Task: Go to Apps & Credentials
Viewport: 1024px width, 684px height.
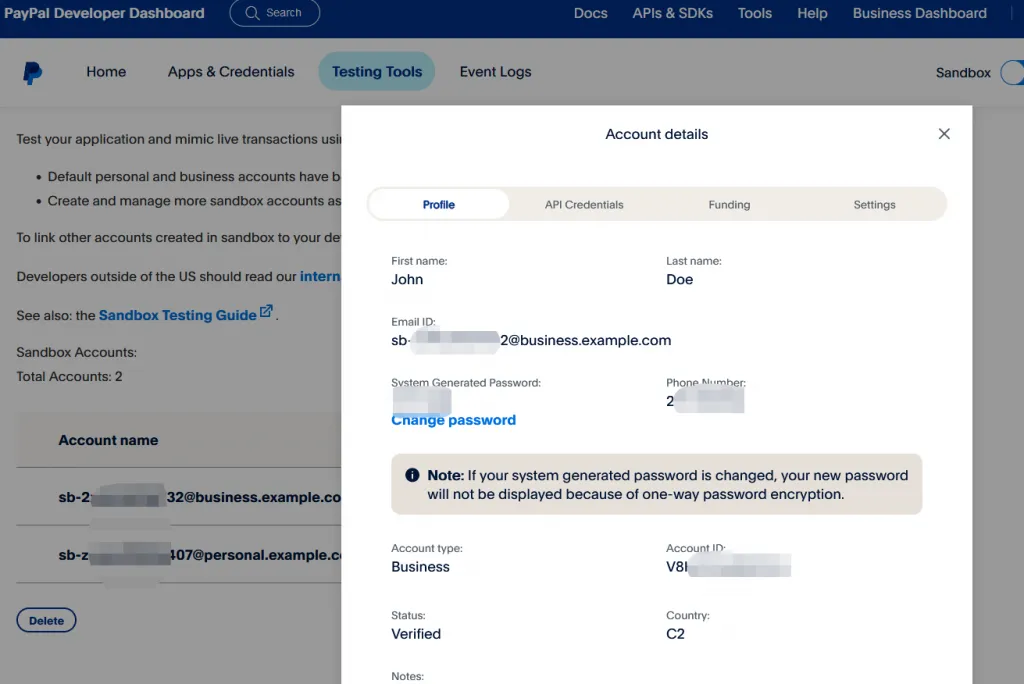Action: pos(231,72)
